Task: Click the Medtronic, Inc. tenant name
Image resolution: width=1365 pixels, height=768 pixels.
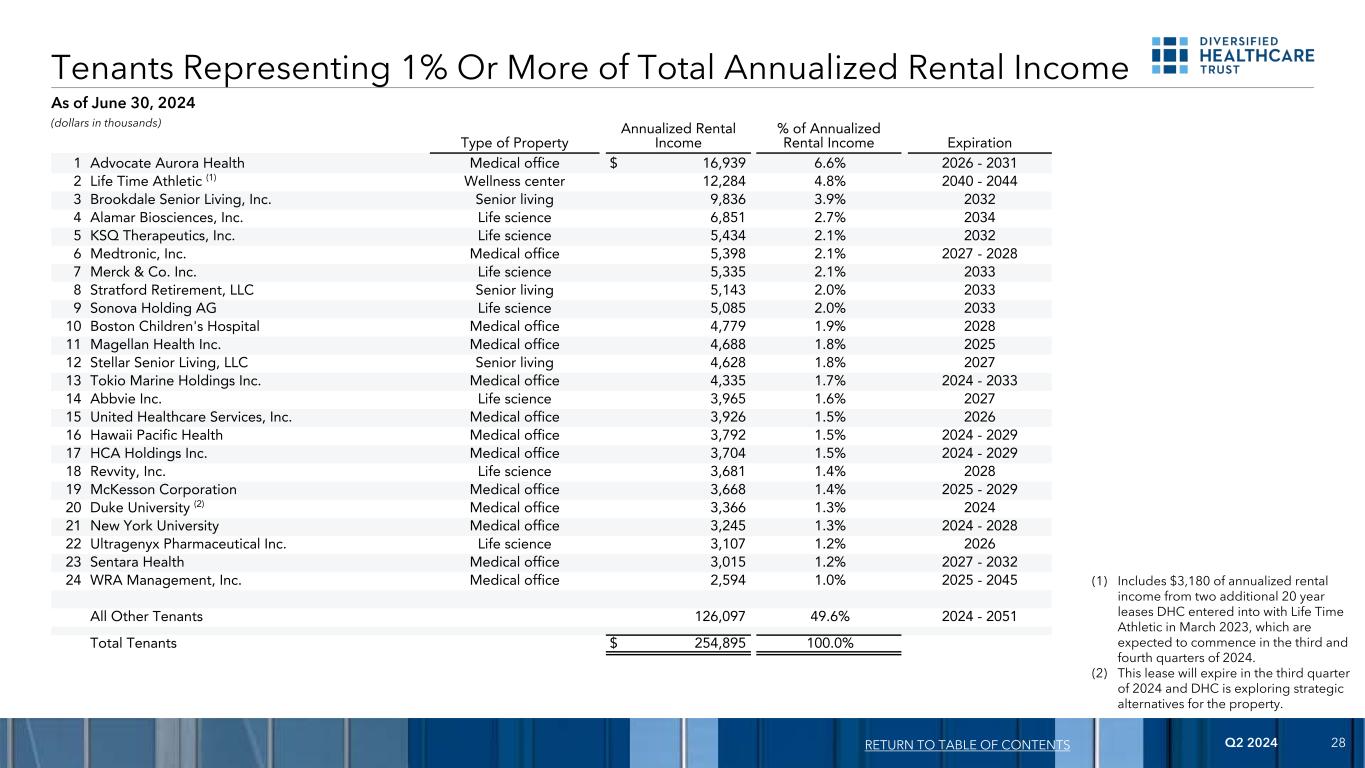Action: (138, 254)
